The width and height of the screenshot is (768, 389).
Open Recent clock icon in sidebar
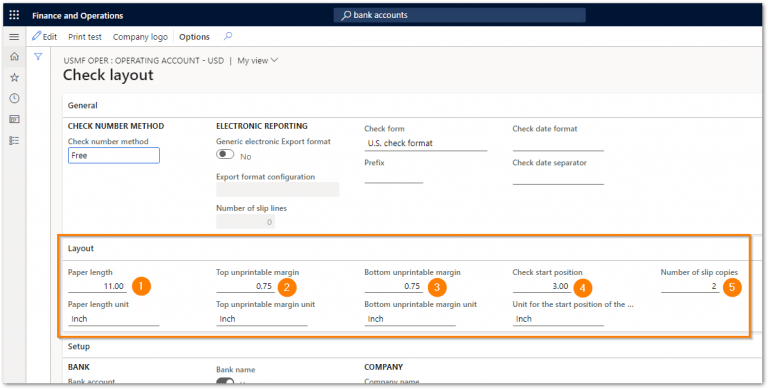click(14, 98)
